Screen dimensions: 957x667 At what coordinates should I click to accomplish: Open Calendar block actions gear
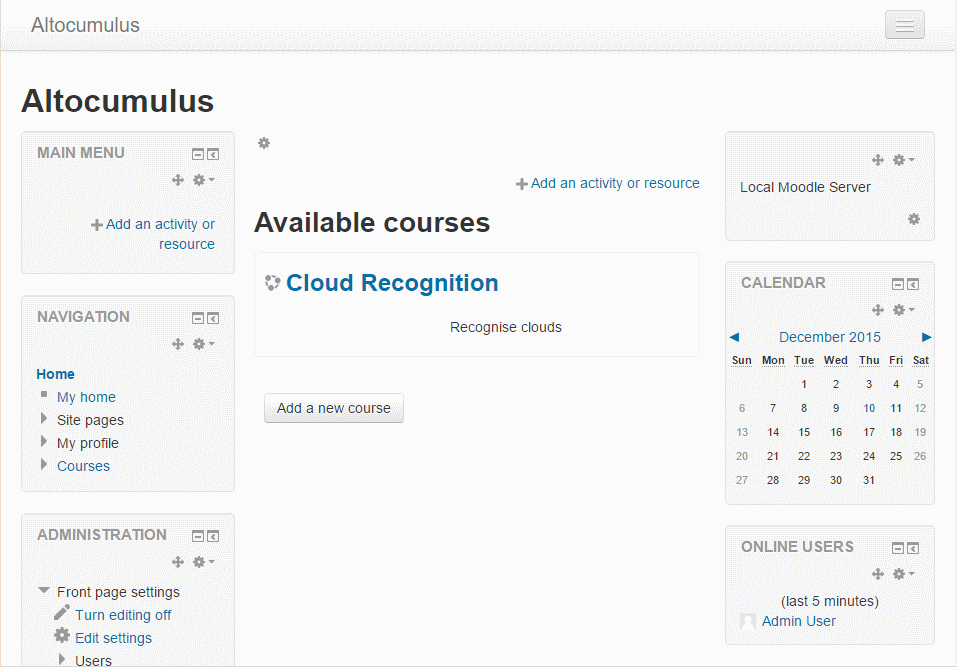coord(903,310)
